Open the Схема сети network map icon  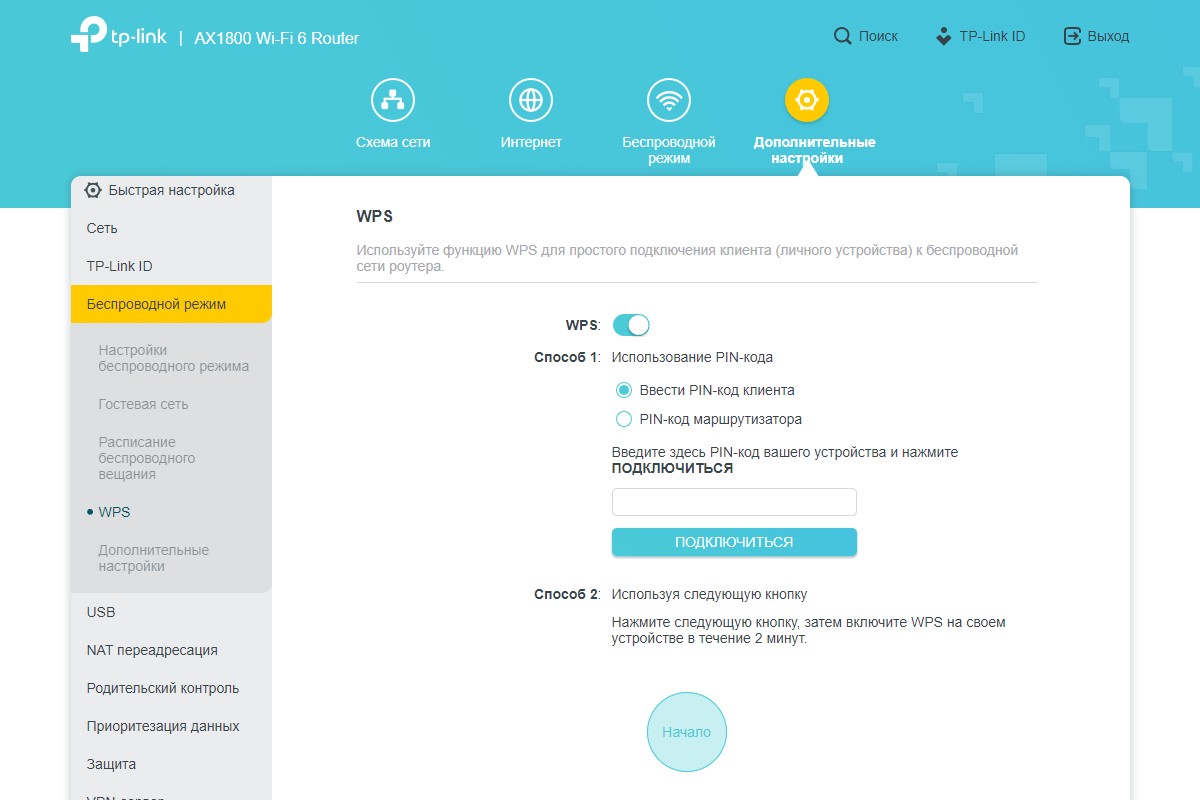coord(393,100)
